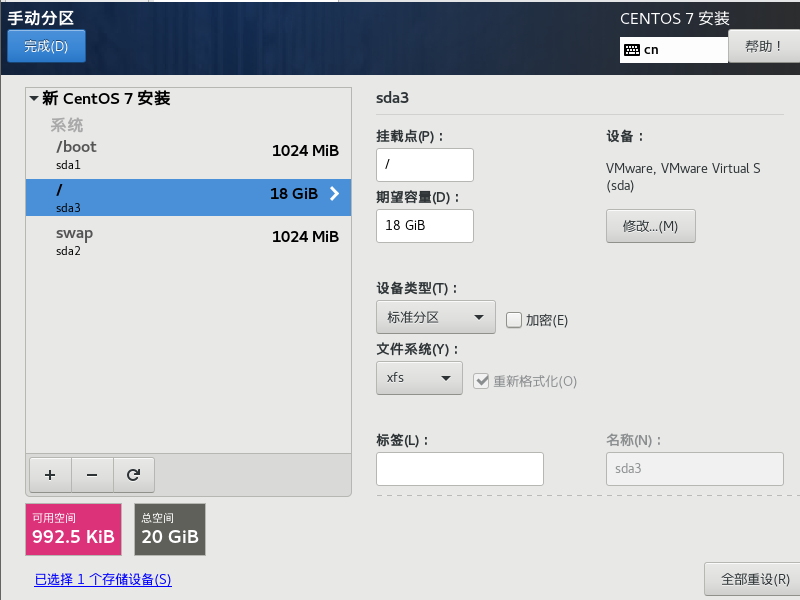The height and width of the screenshot is (600, 800).
Task: Toggle the 重新格式化(O) reformat checkbox
Action: tap(482, 380)
